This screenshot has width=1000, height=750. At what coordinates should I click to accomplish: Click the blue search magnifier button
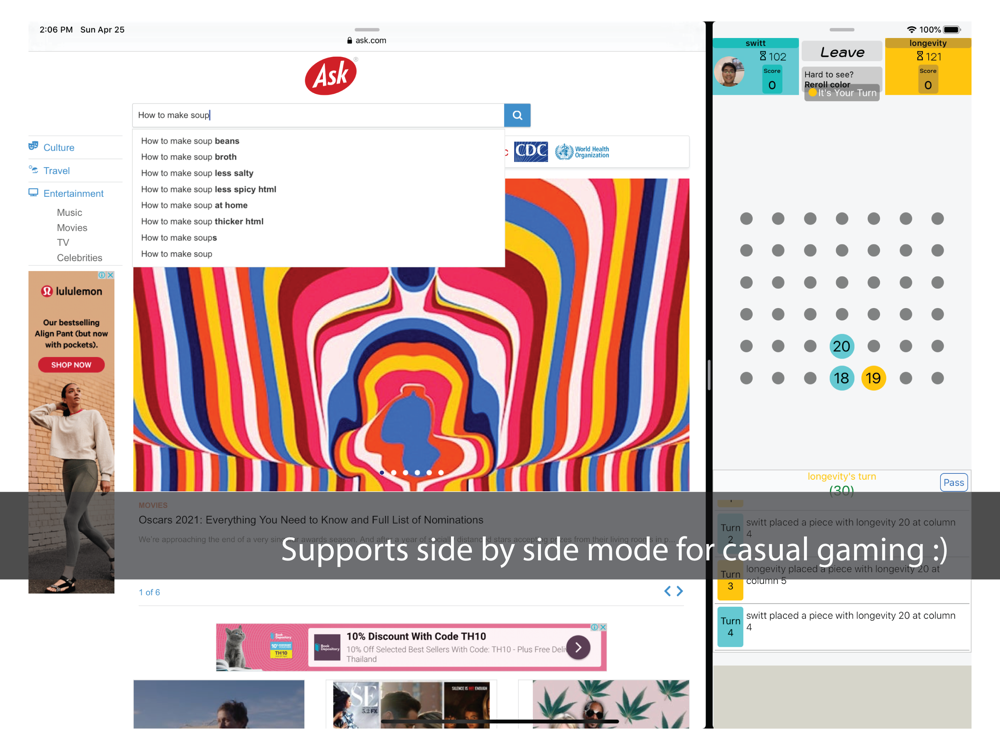pyautogui.click(x=517, y=115)
